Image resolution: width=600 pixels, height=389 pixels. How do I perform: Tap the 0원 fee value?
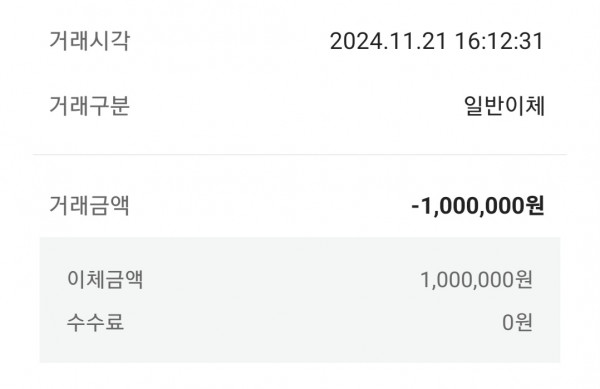pos(517,322)
